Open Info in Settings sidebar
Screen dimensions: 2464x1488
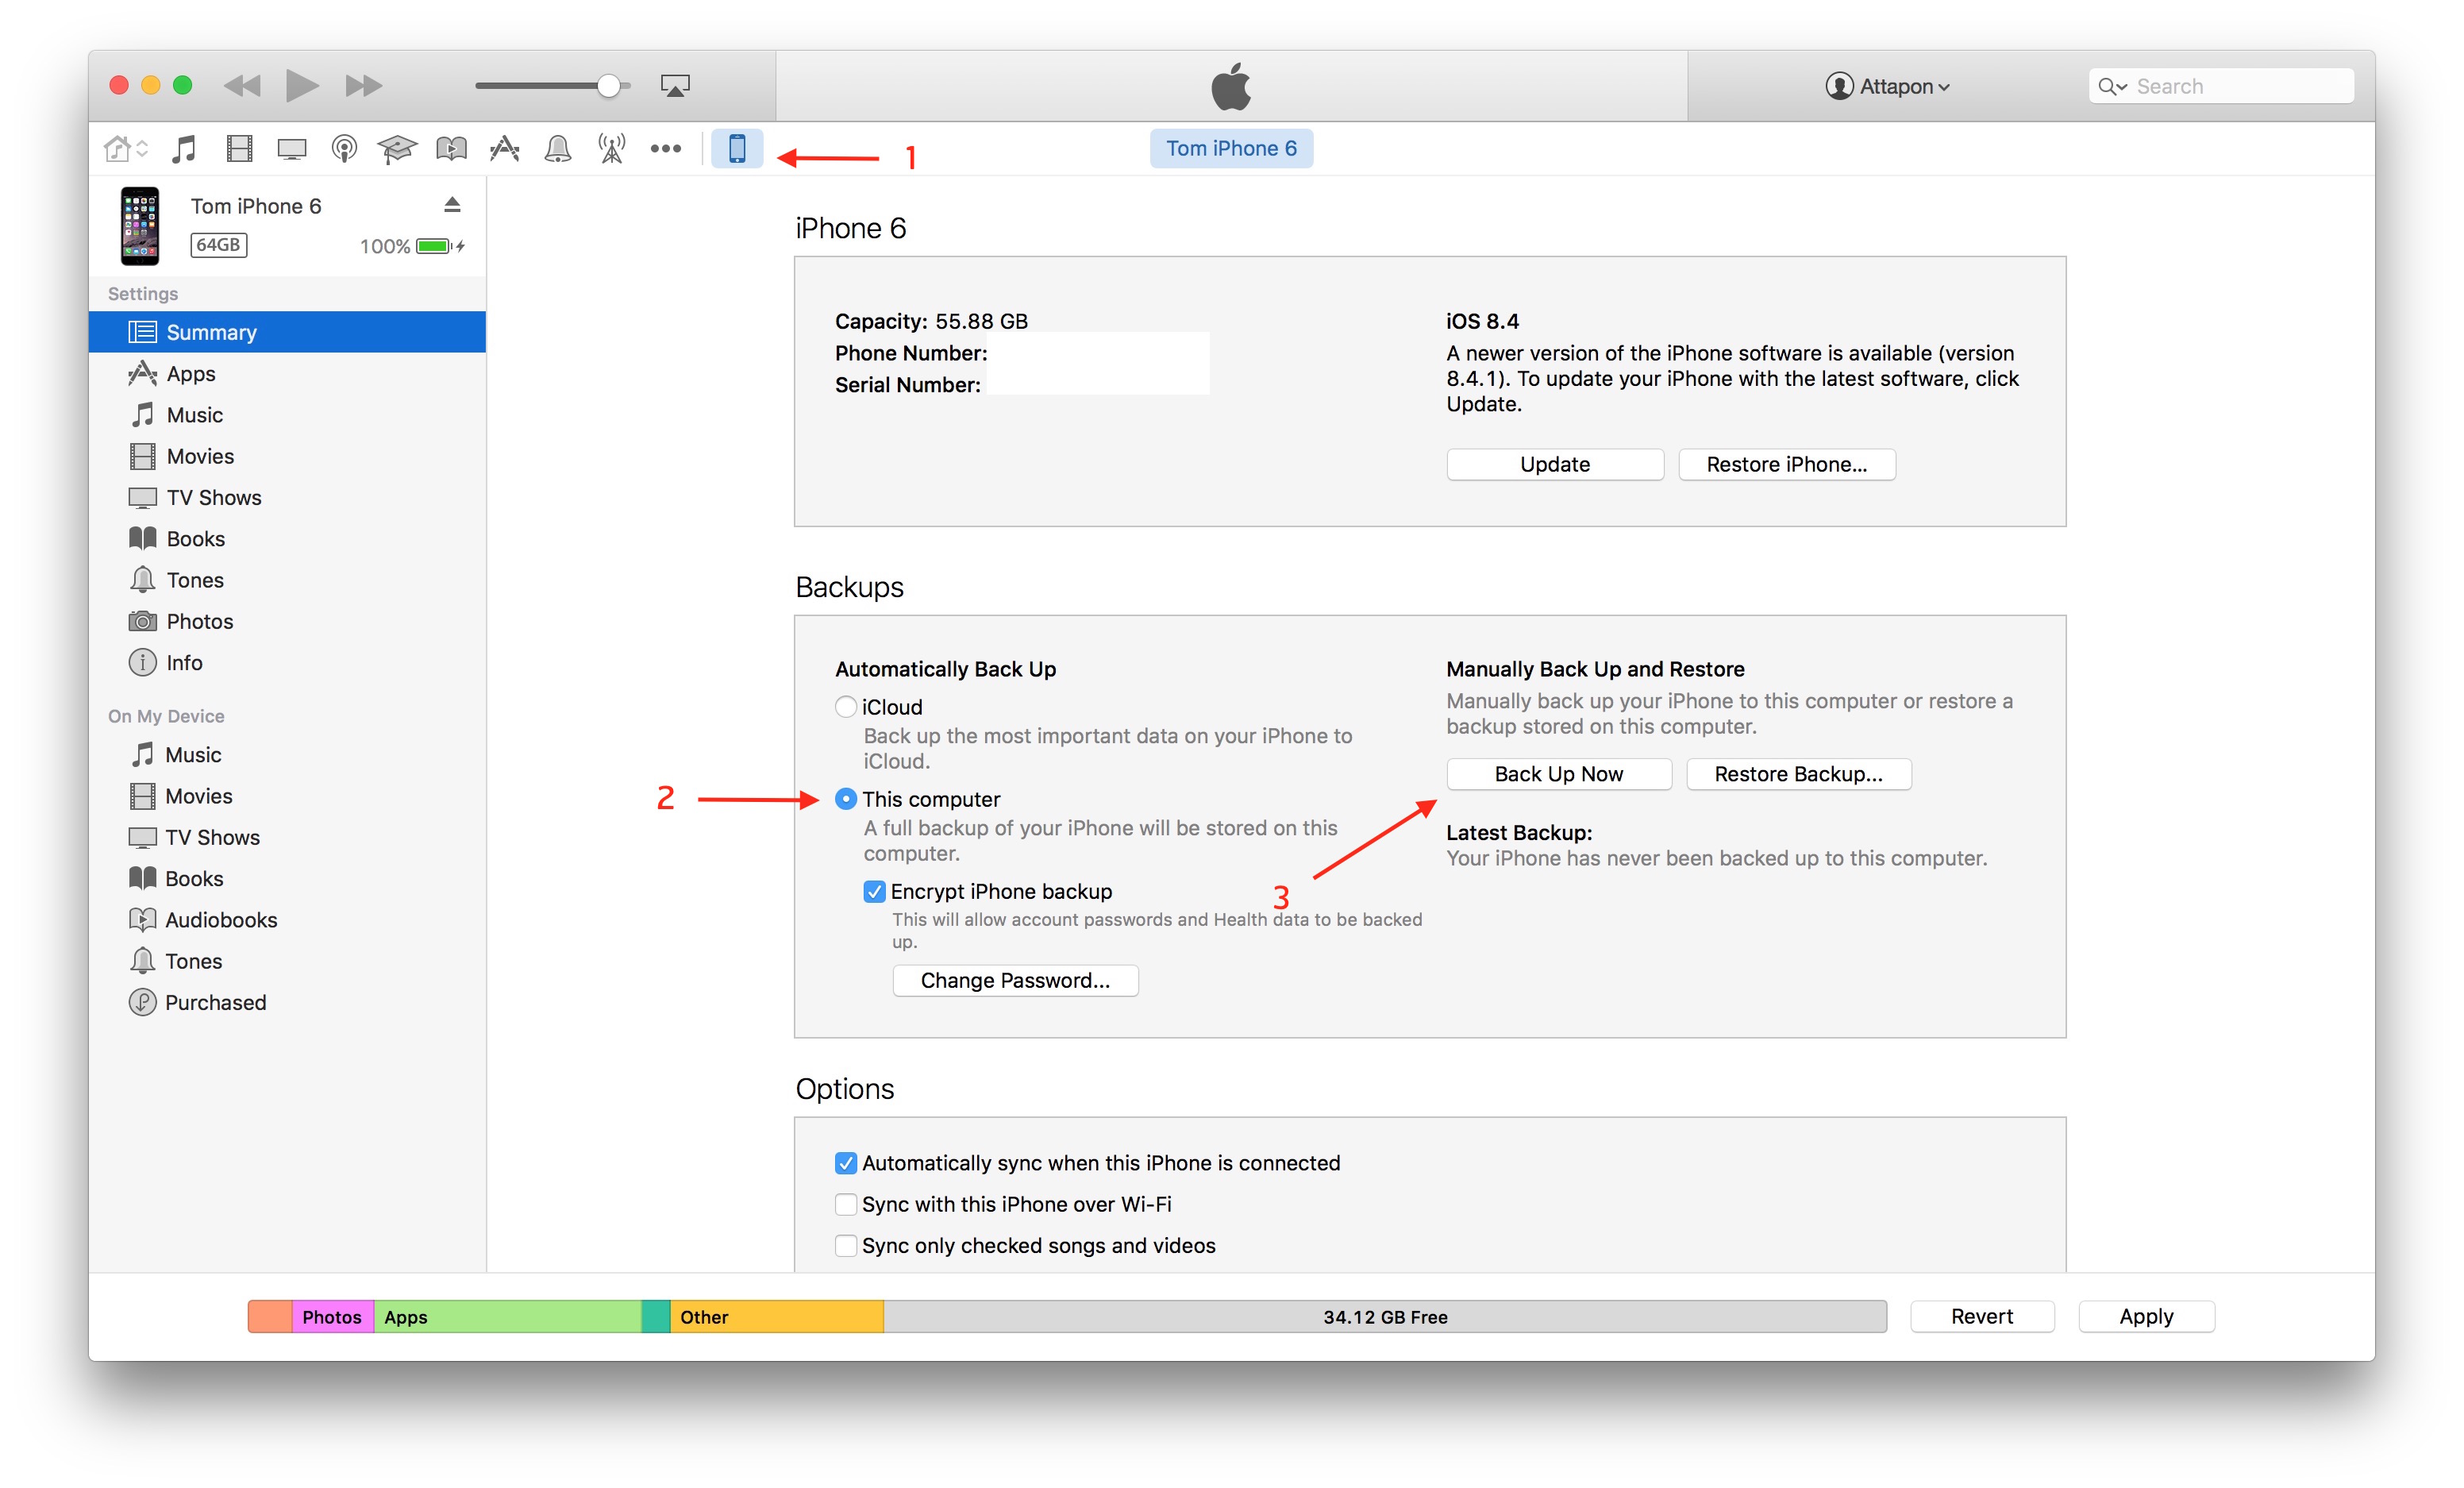coord(287,663)
